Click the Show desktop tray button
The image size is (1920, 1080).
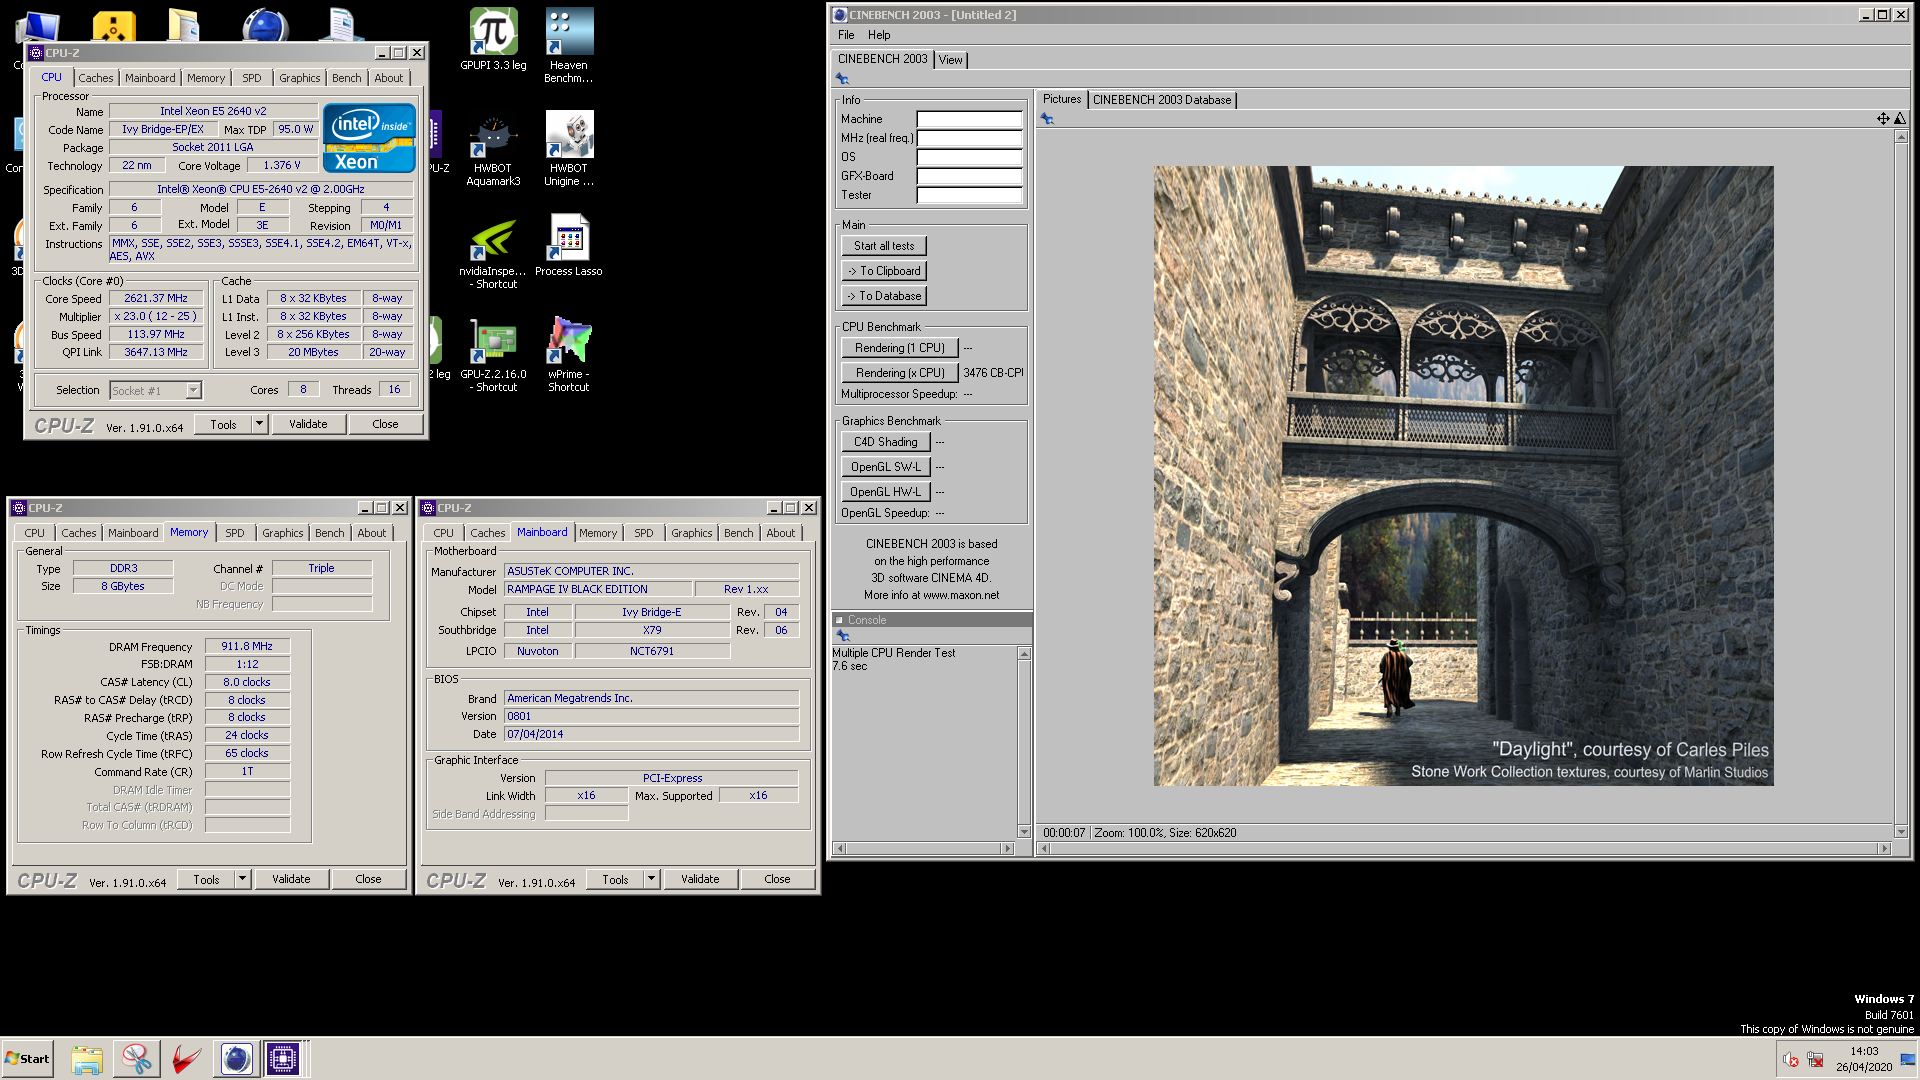[x=1907, y=1059]
